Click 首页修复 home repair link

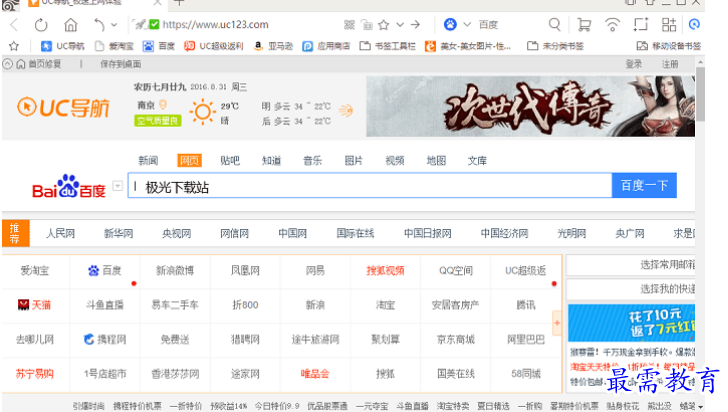[x=39, y=64]
